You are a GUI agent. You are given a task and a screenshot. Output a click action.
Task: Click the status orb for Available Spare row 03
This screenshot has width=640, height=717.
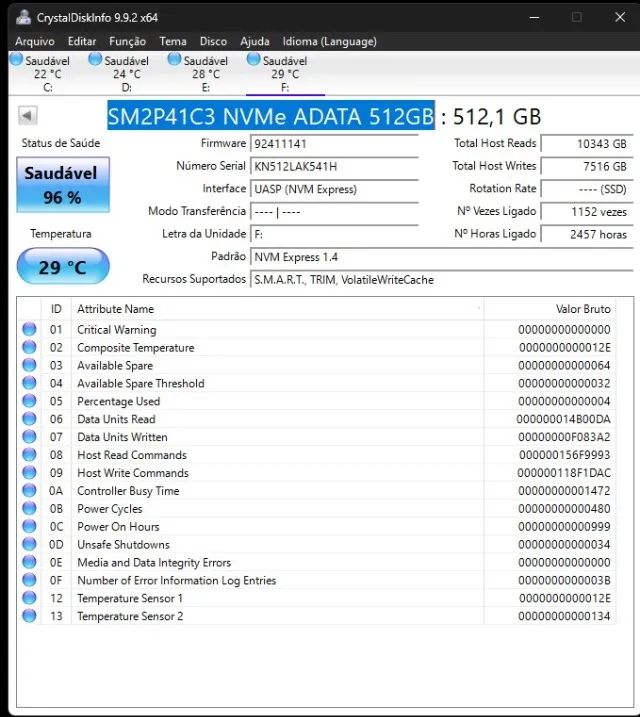coord(29,365)
